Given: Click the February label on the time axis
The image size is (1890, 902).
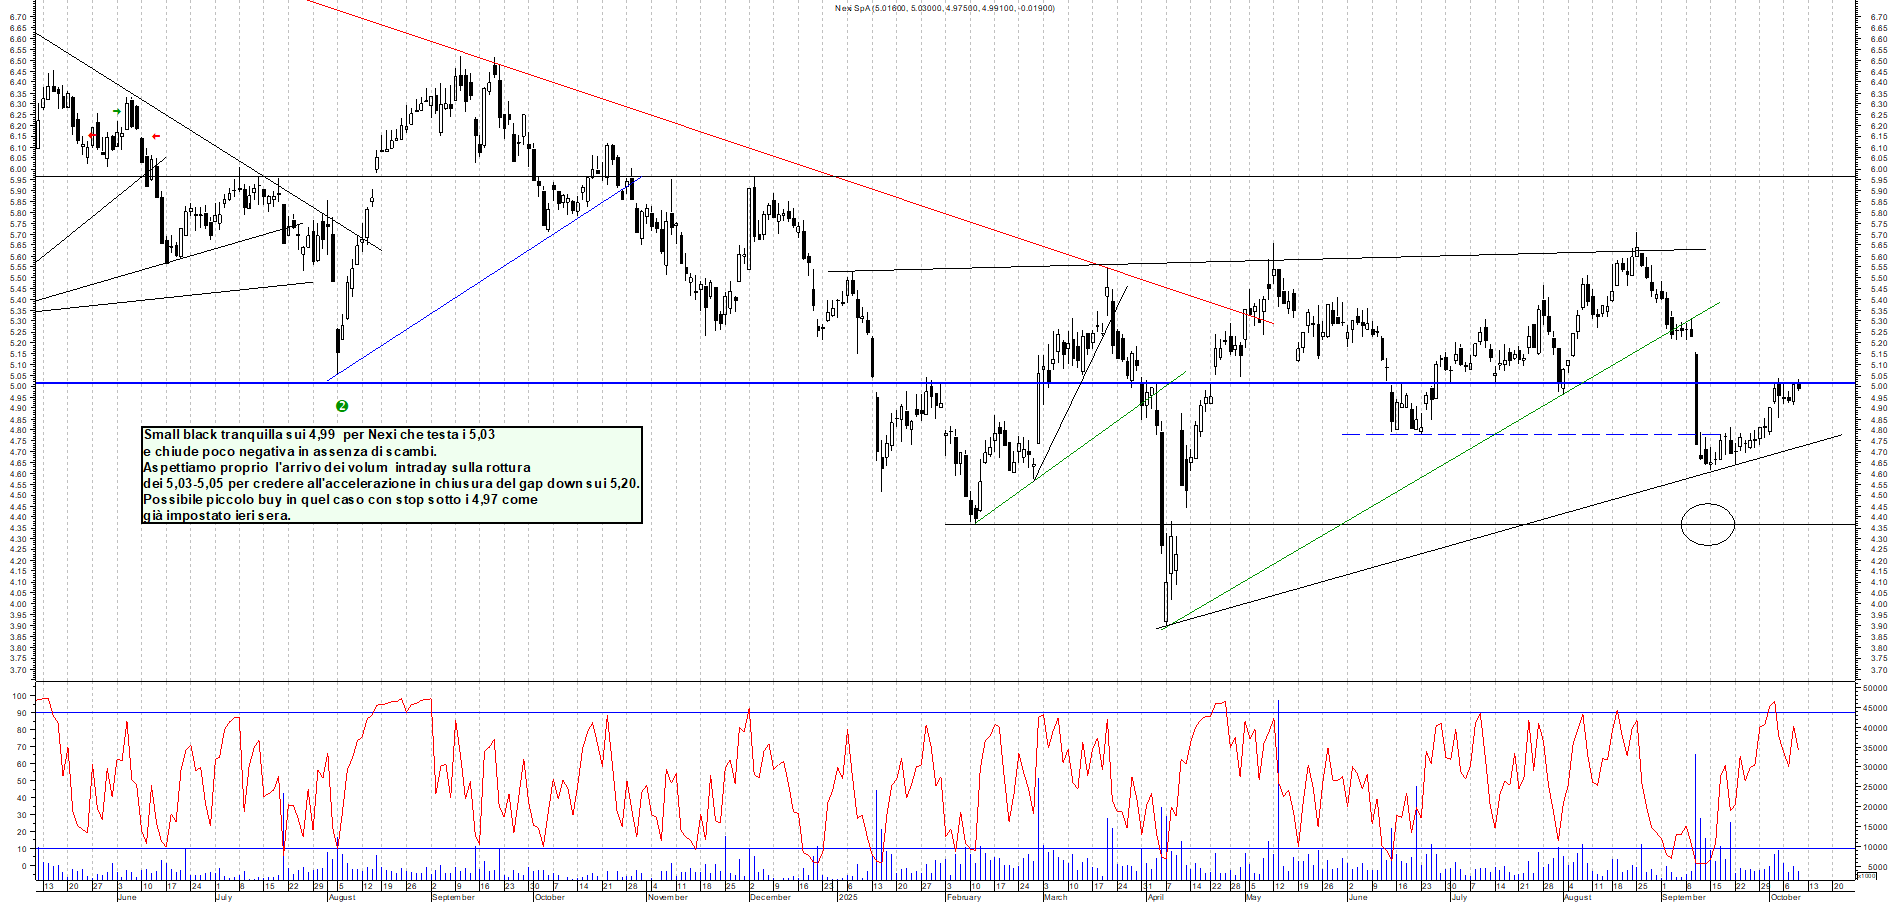Looking at the screenshot, I should pyautogui.click(x=964, y=897).
